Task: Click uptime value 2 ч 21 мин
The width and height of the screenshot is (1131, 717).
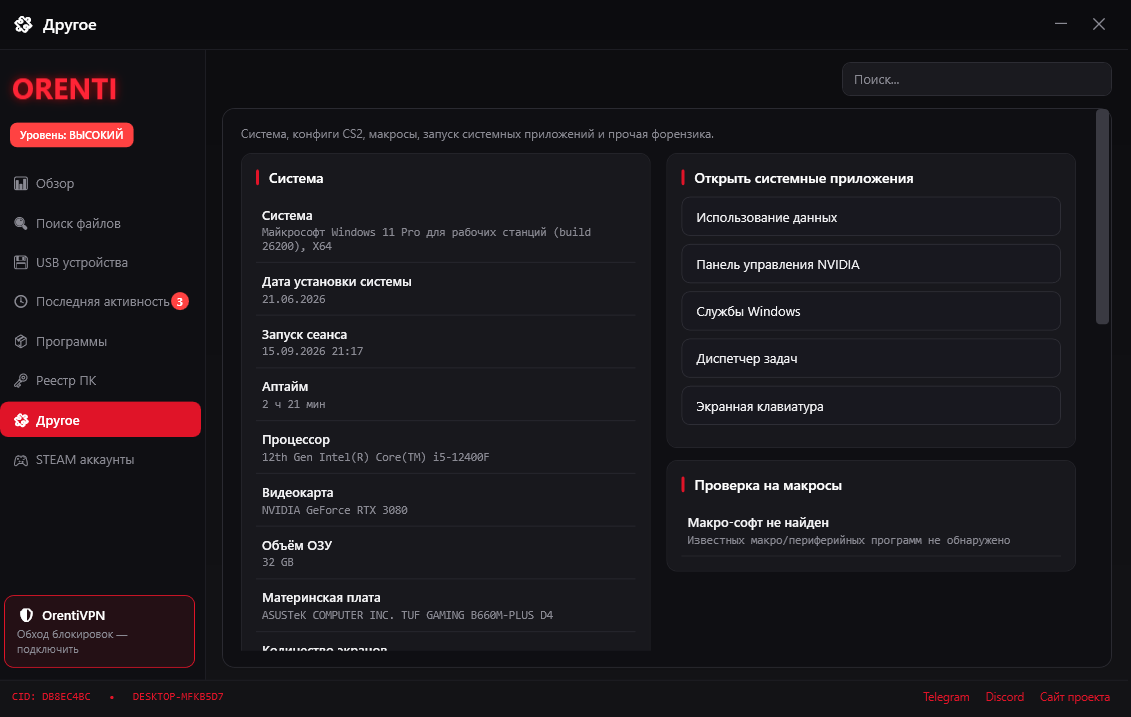Action: pyautogui.click(x=294, y=404)
